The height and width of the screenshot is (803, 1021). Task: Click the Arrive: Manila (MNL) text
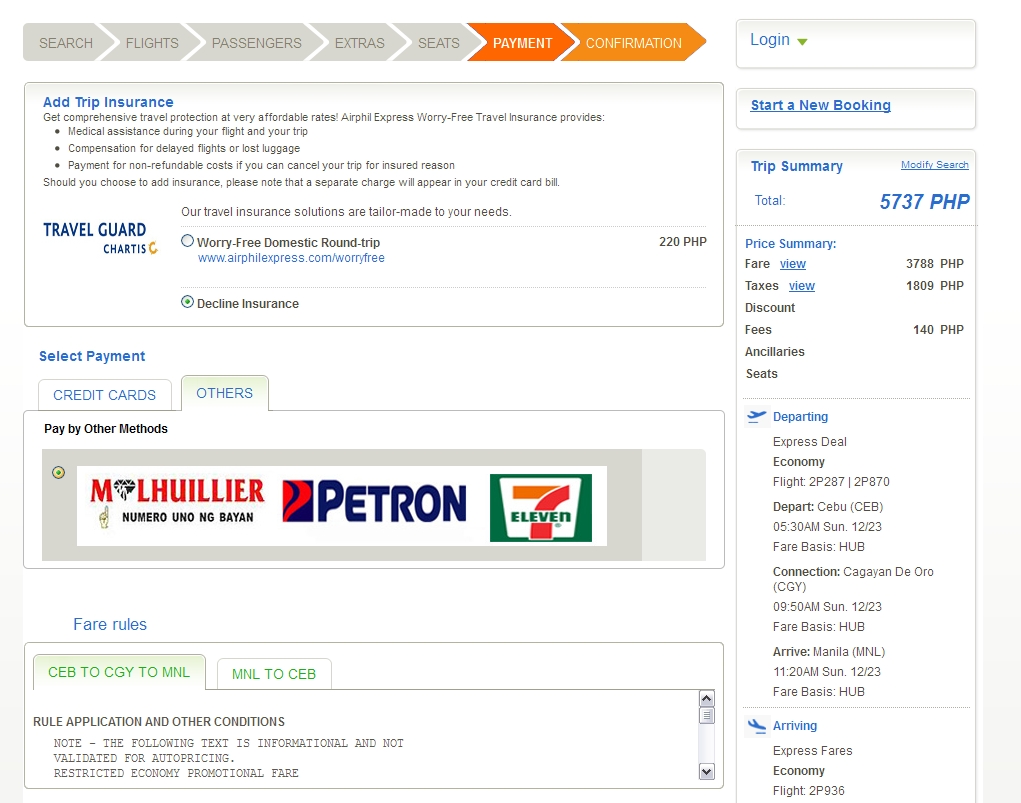point(829,652)
